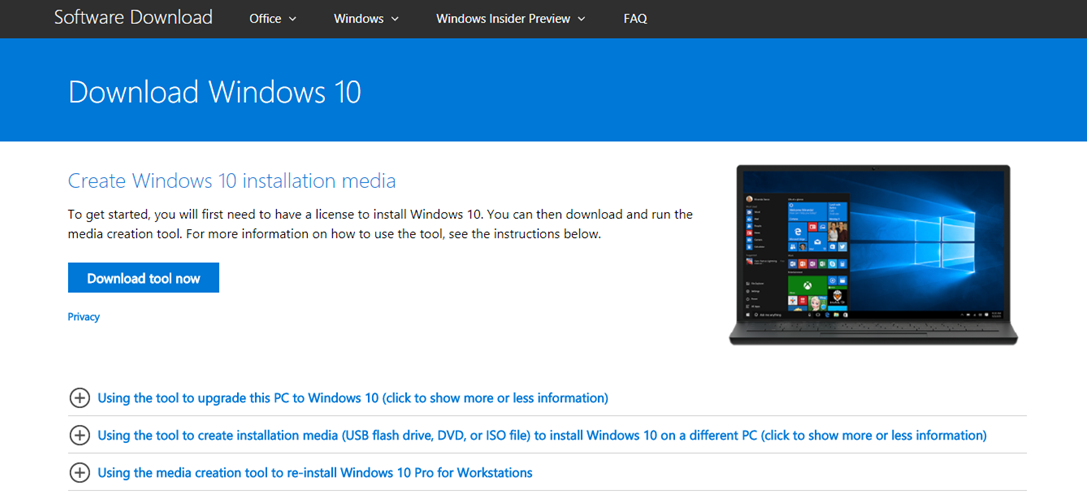Click the paragraph starting 'To get started'
This screenshot has width=1087, height=496.
[x=380, y=224]
